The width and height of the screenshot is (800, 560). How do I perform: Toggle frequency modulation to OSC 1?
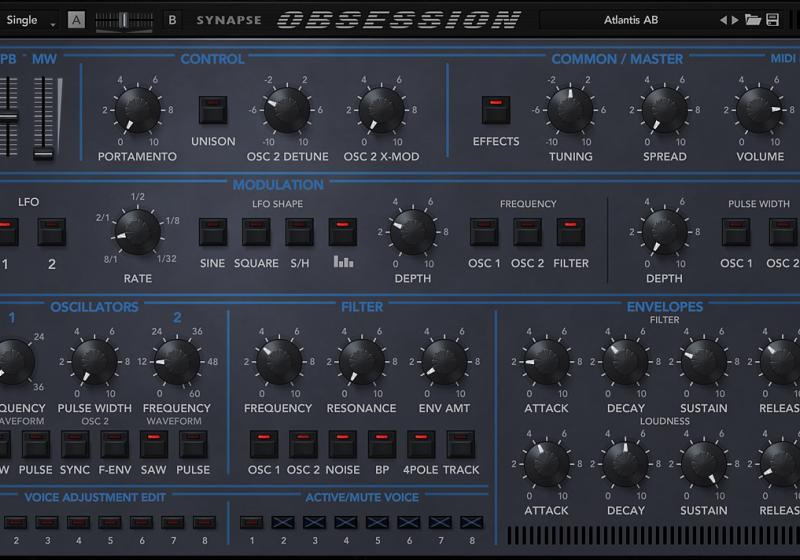484,232
